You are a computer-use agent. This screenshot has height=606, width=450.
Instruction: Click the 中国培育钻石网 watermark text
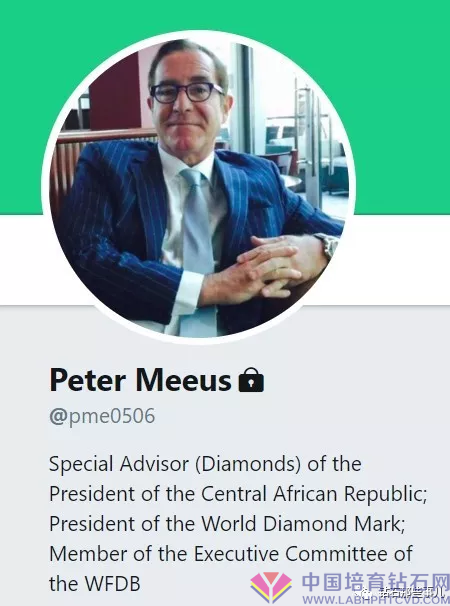coord(375,583)
